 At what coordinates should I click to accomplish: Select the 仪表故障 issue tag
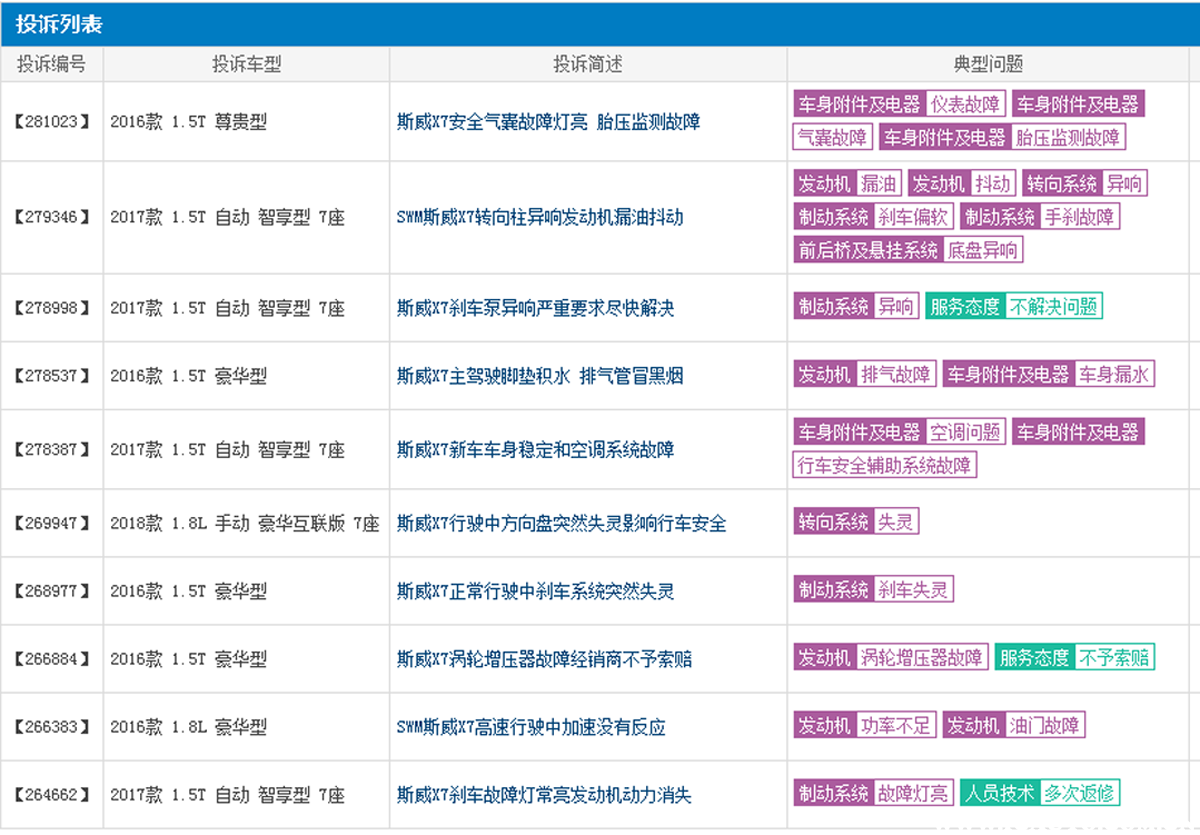click(965, 104)
